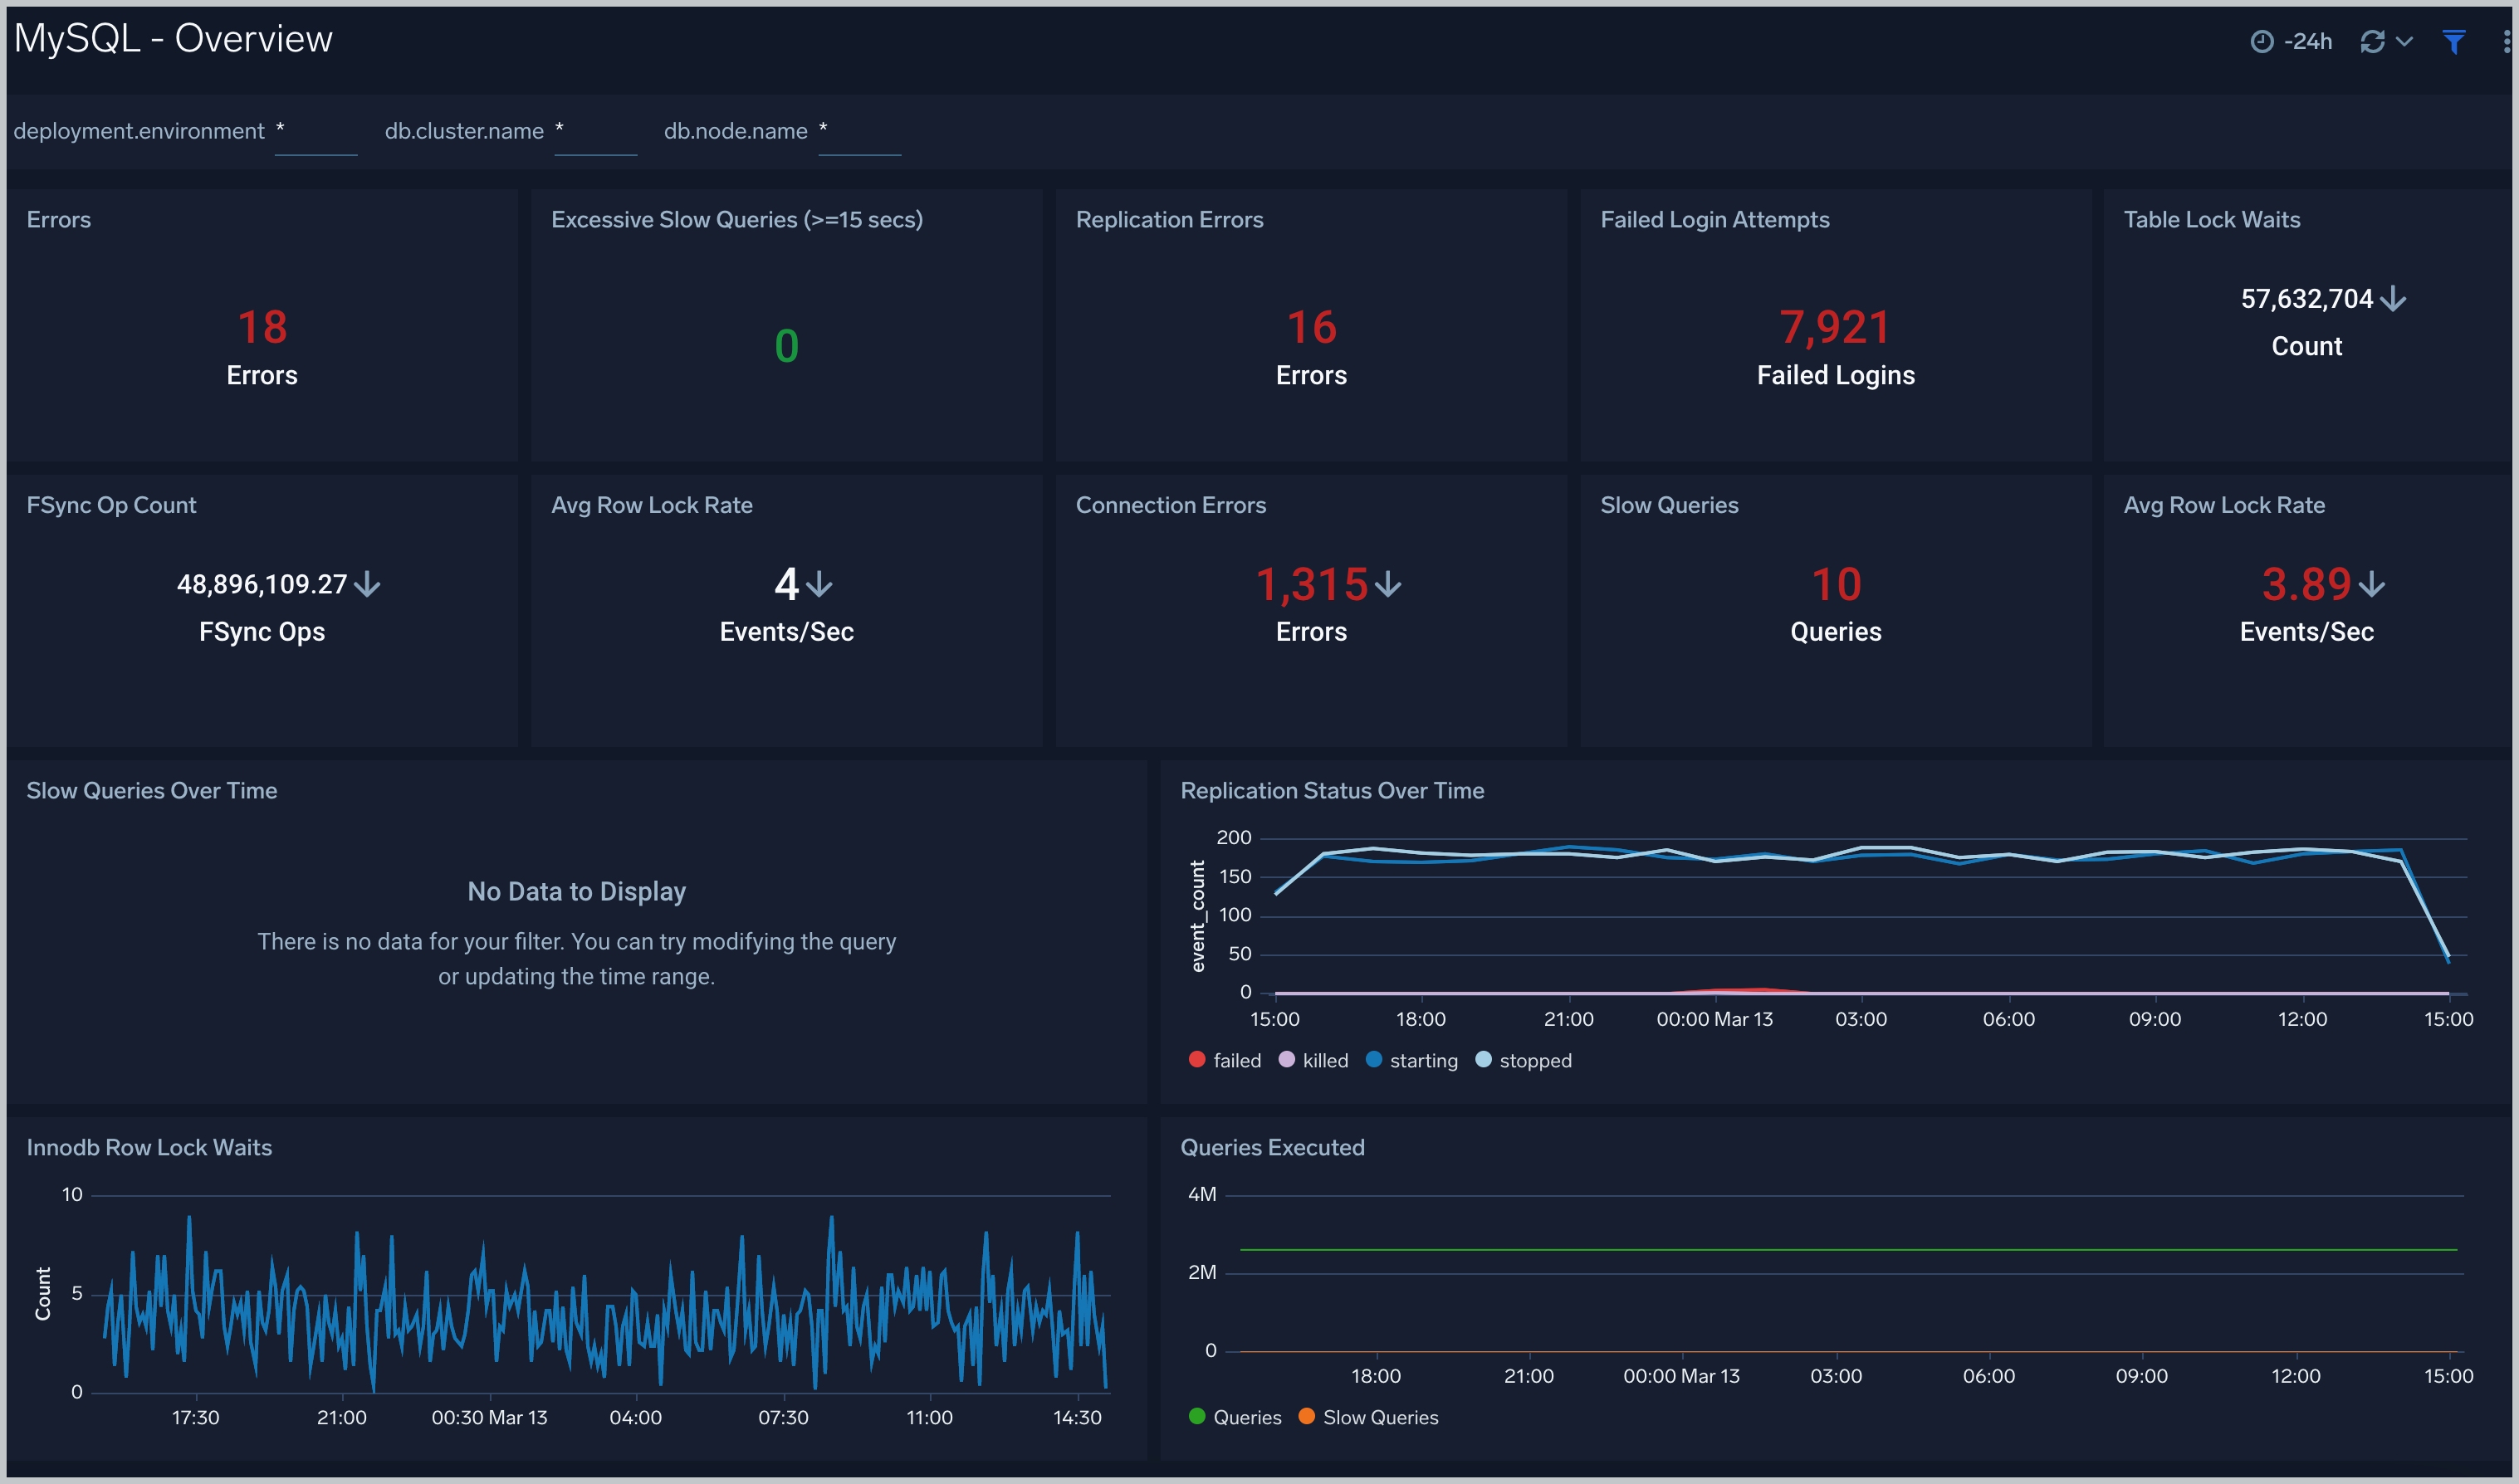This screenshot has width=2519, height=1484.
Task: Open the -24h time range picker
Action: tap(2291, 41)
